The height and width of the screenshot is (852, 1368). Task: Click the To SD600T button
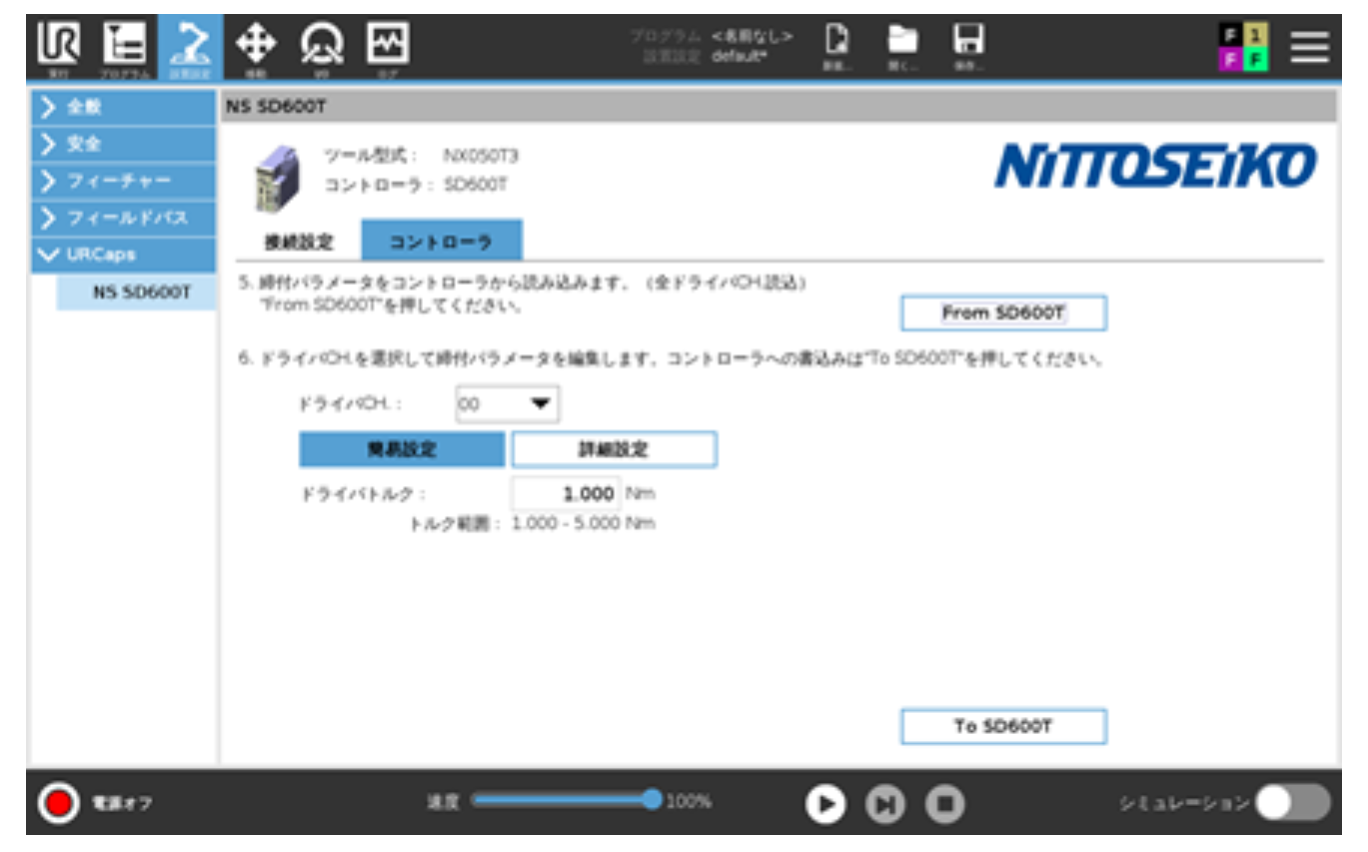click(1004, 727)
